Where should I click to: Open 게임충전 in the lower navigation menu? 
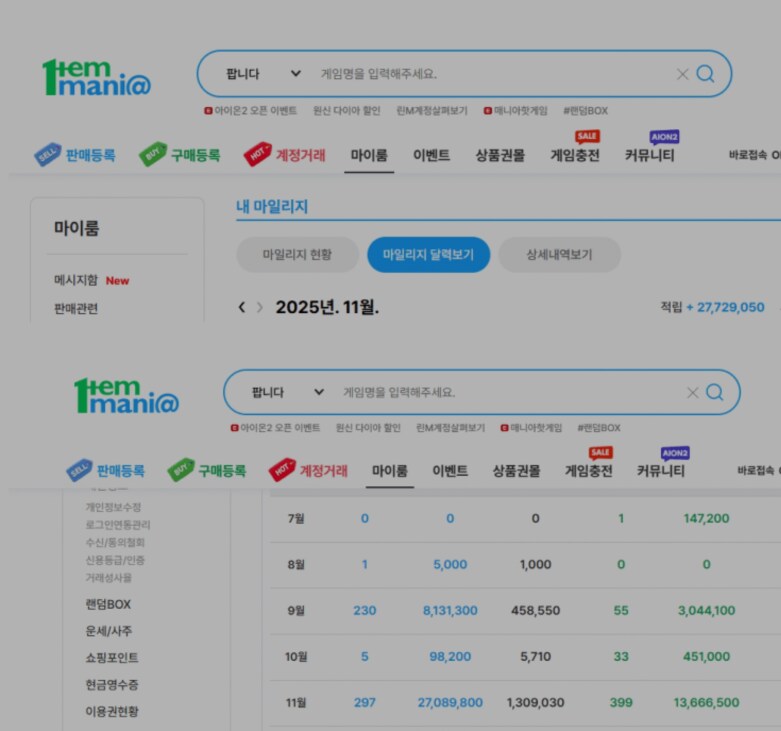tap(588, 471)
